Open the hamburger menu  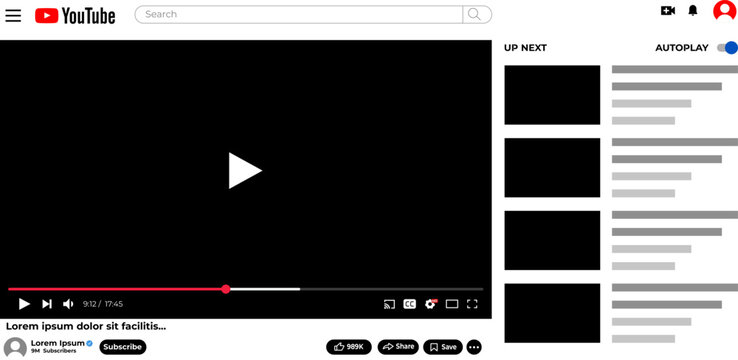tap(13, 16)
